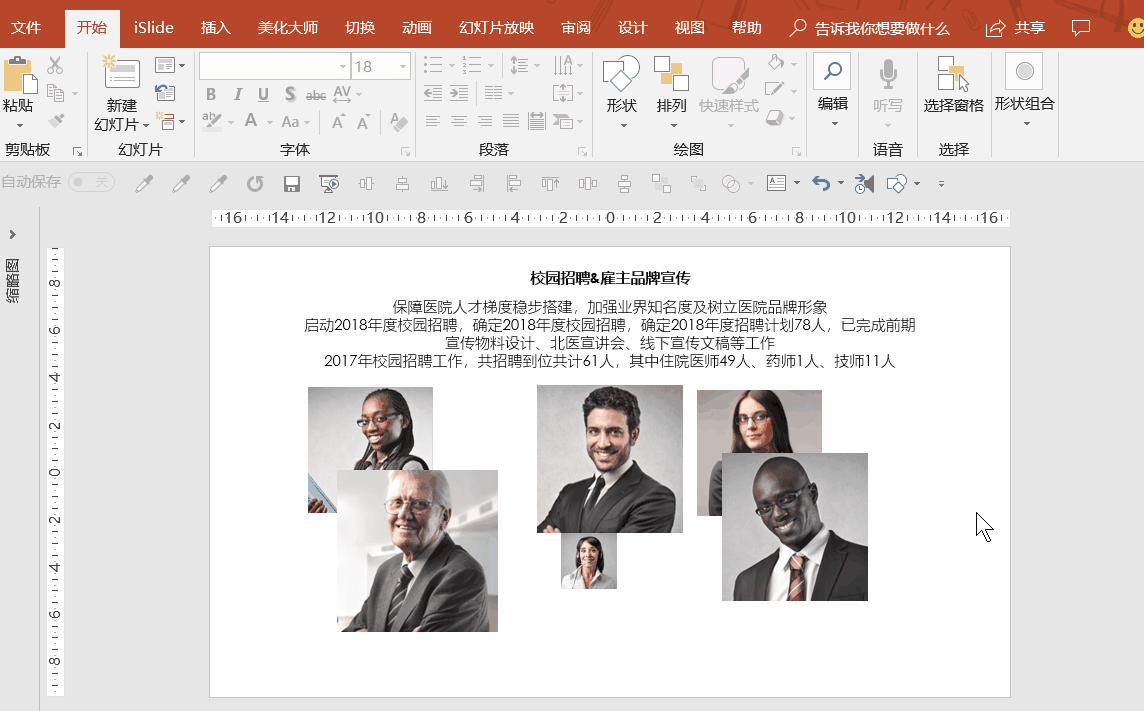Screen dimensions: 1144x711
Task: Open the bullet list dropdown arrow
Action: (452, 66)
